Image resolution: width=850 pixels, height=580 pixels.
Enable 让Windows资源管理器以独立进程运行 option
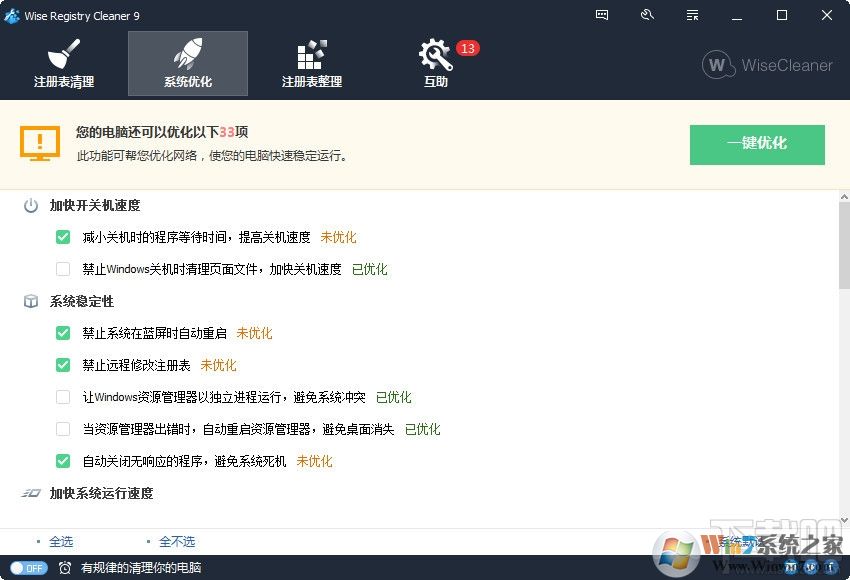click(x=63, y=397)
